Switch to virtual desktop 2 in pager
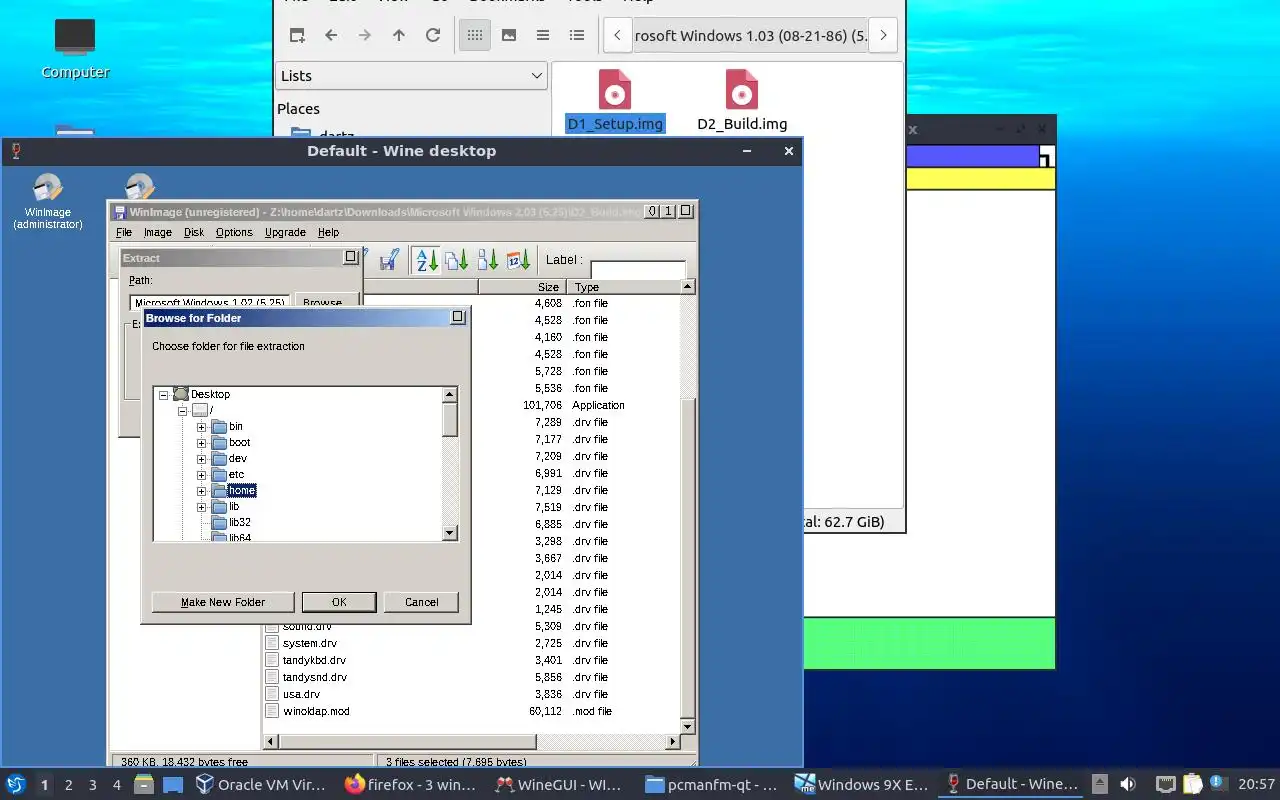 click(68, 785)
